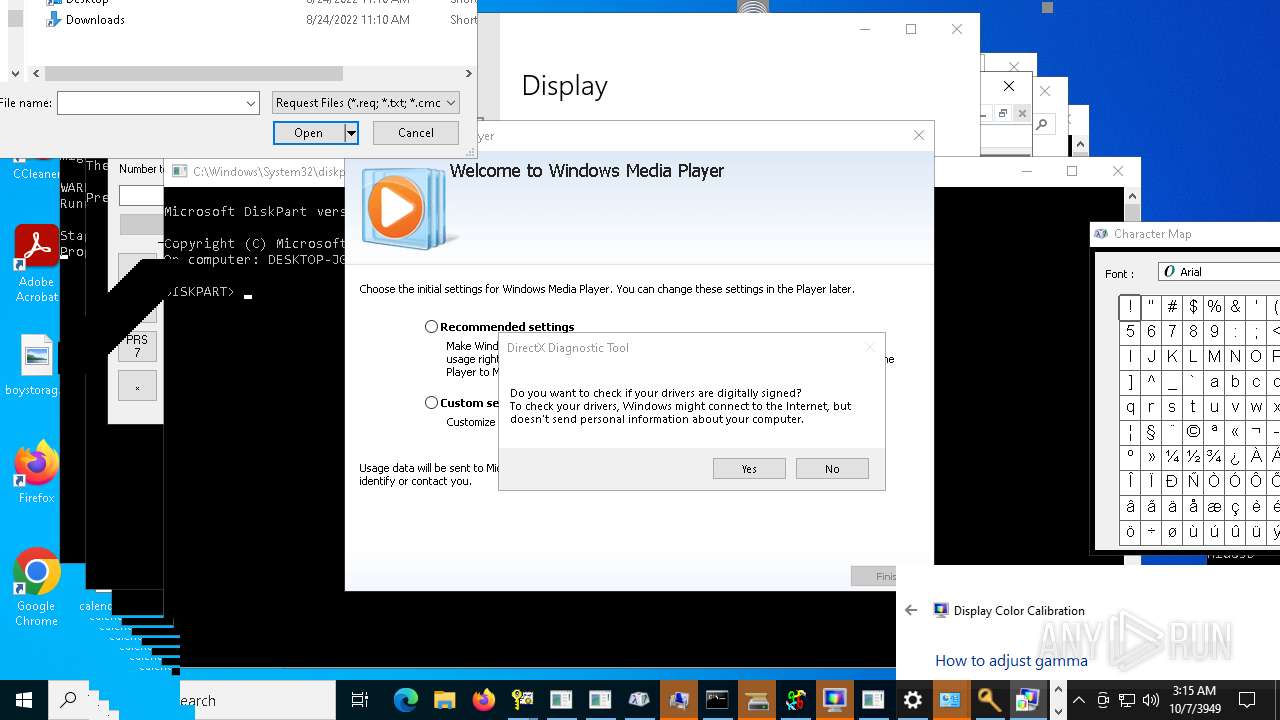Switch to Settings gear taskbar icon

[912, 700]
